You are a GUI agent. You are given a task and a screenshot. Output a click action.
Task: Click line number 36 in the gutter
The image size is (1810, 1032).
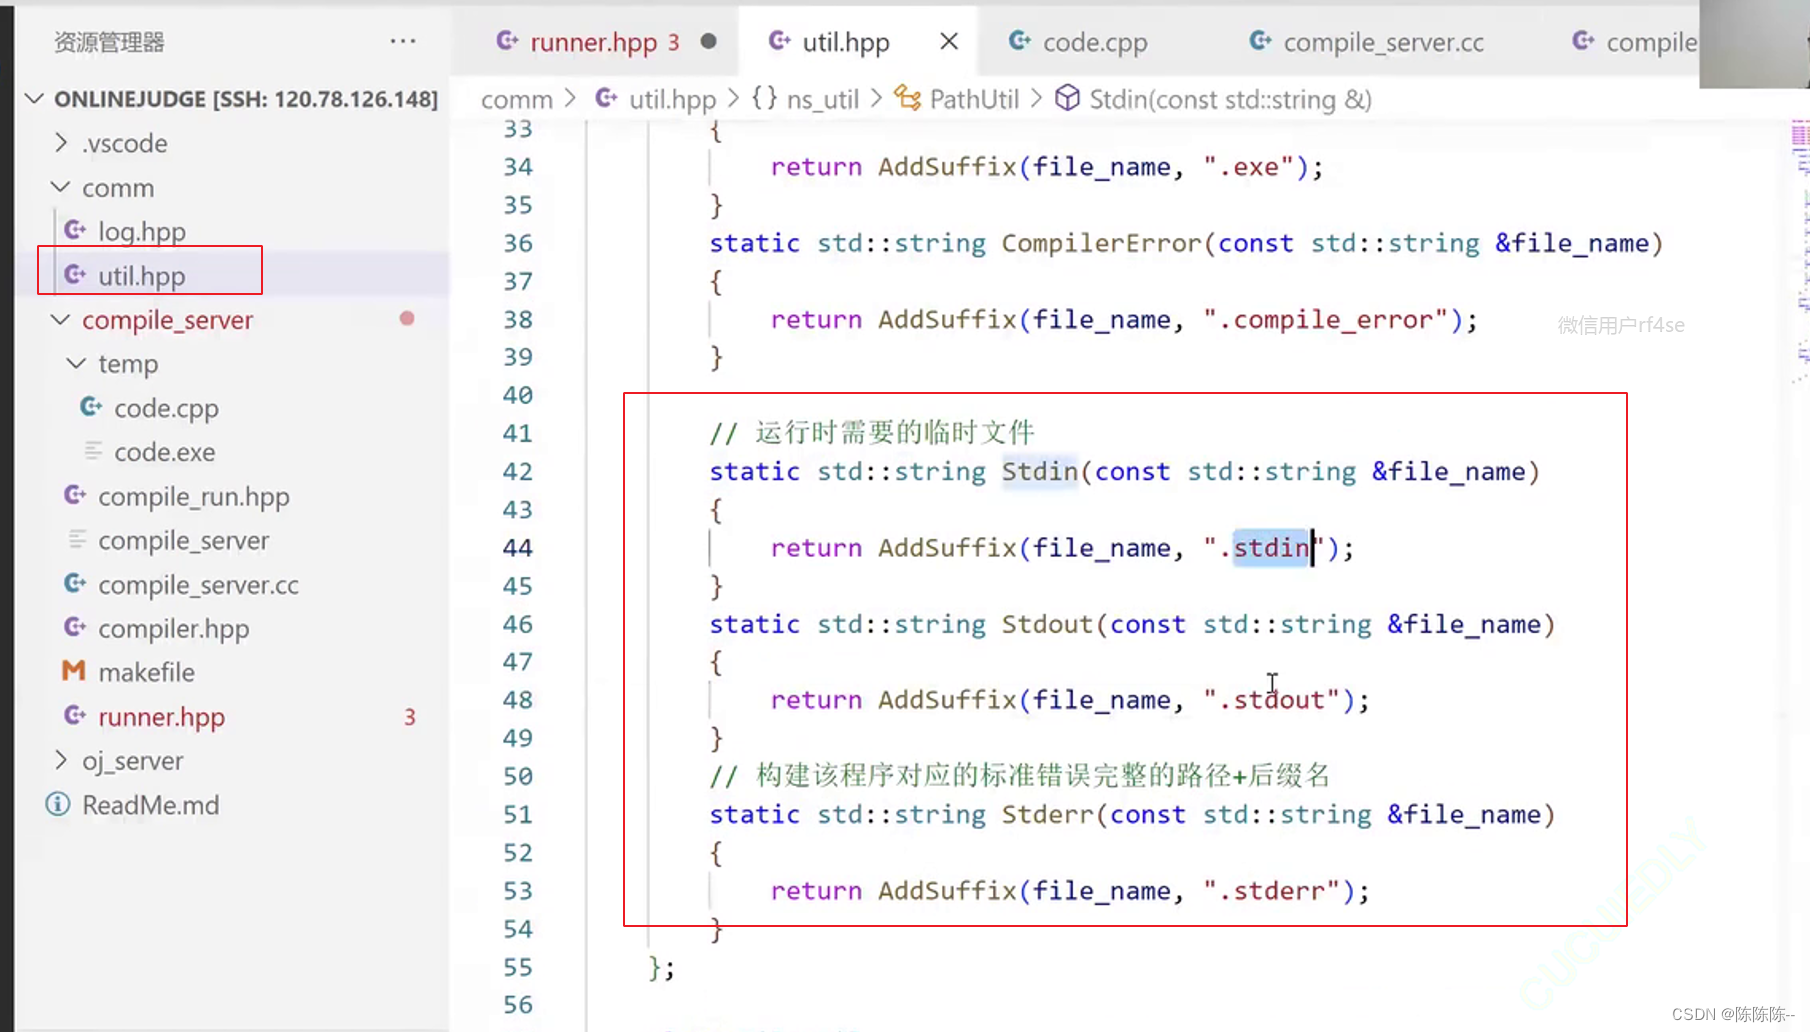(518, 243)
